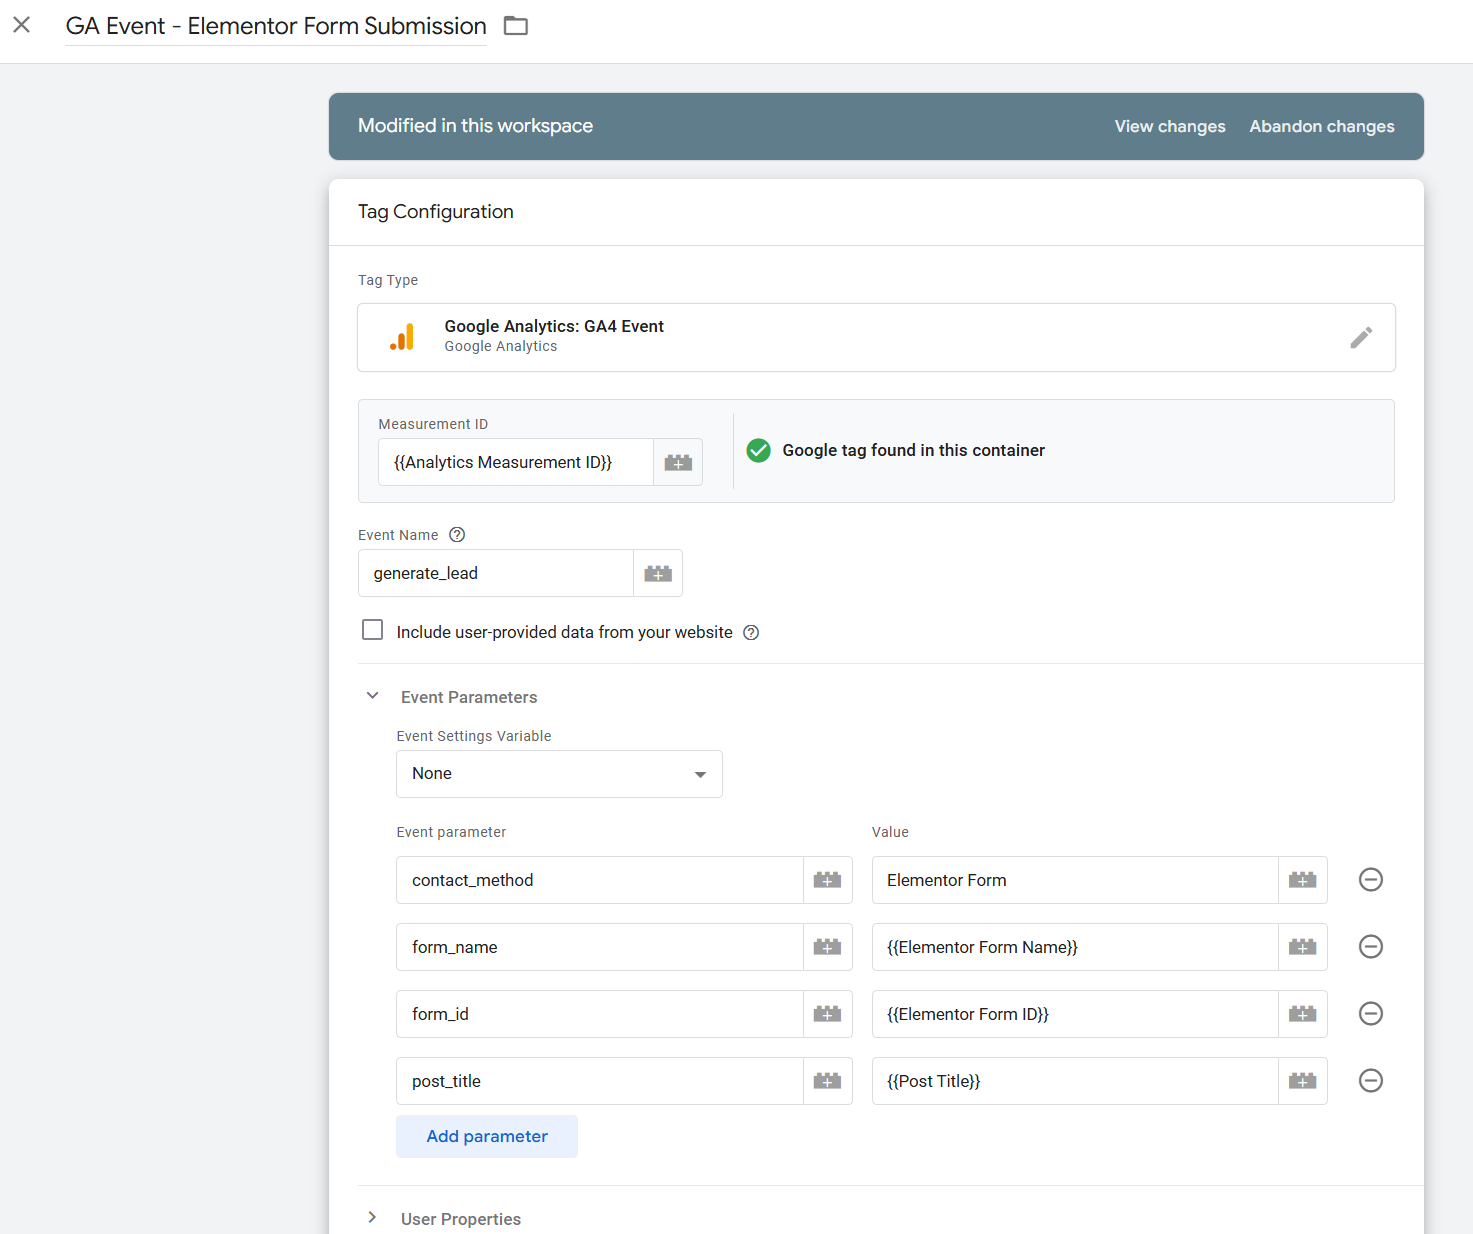Select Abandon changes

[x=1321, y=126]
